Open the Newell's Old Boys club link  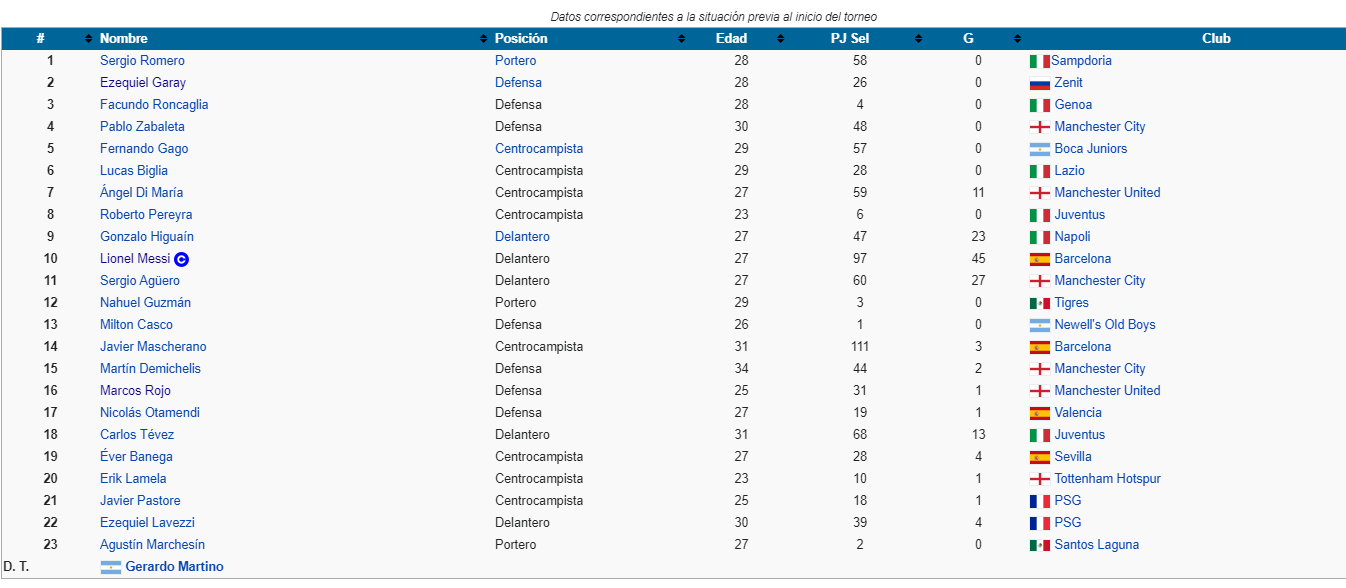coord(1105,325)
